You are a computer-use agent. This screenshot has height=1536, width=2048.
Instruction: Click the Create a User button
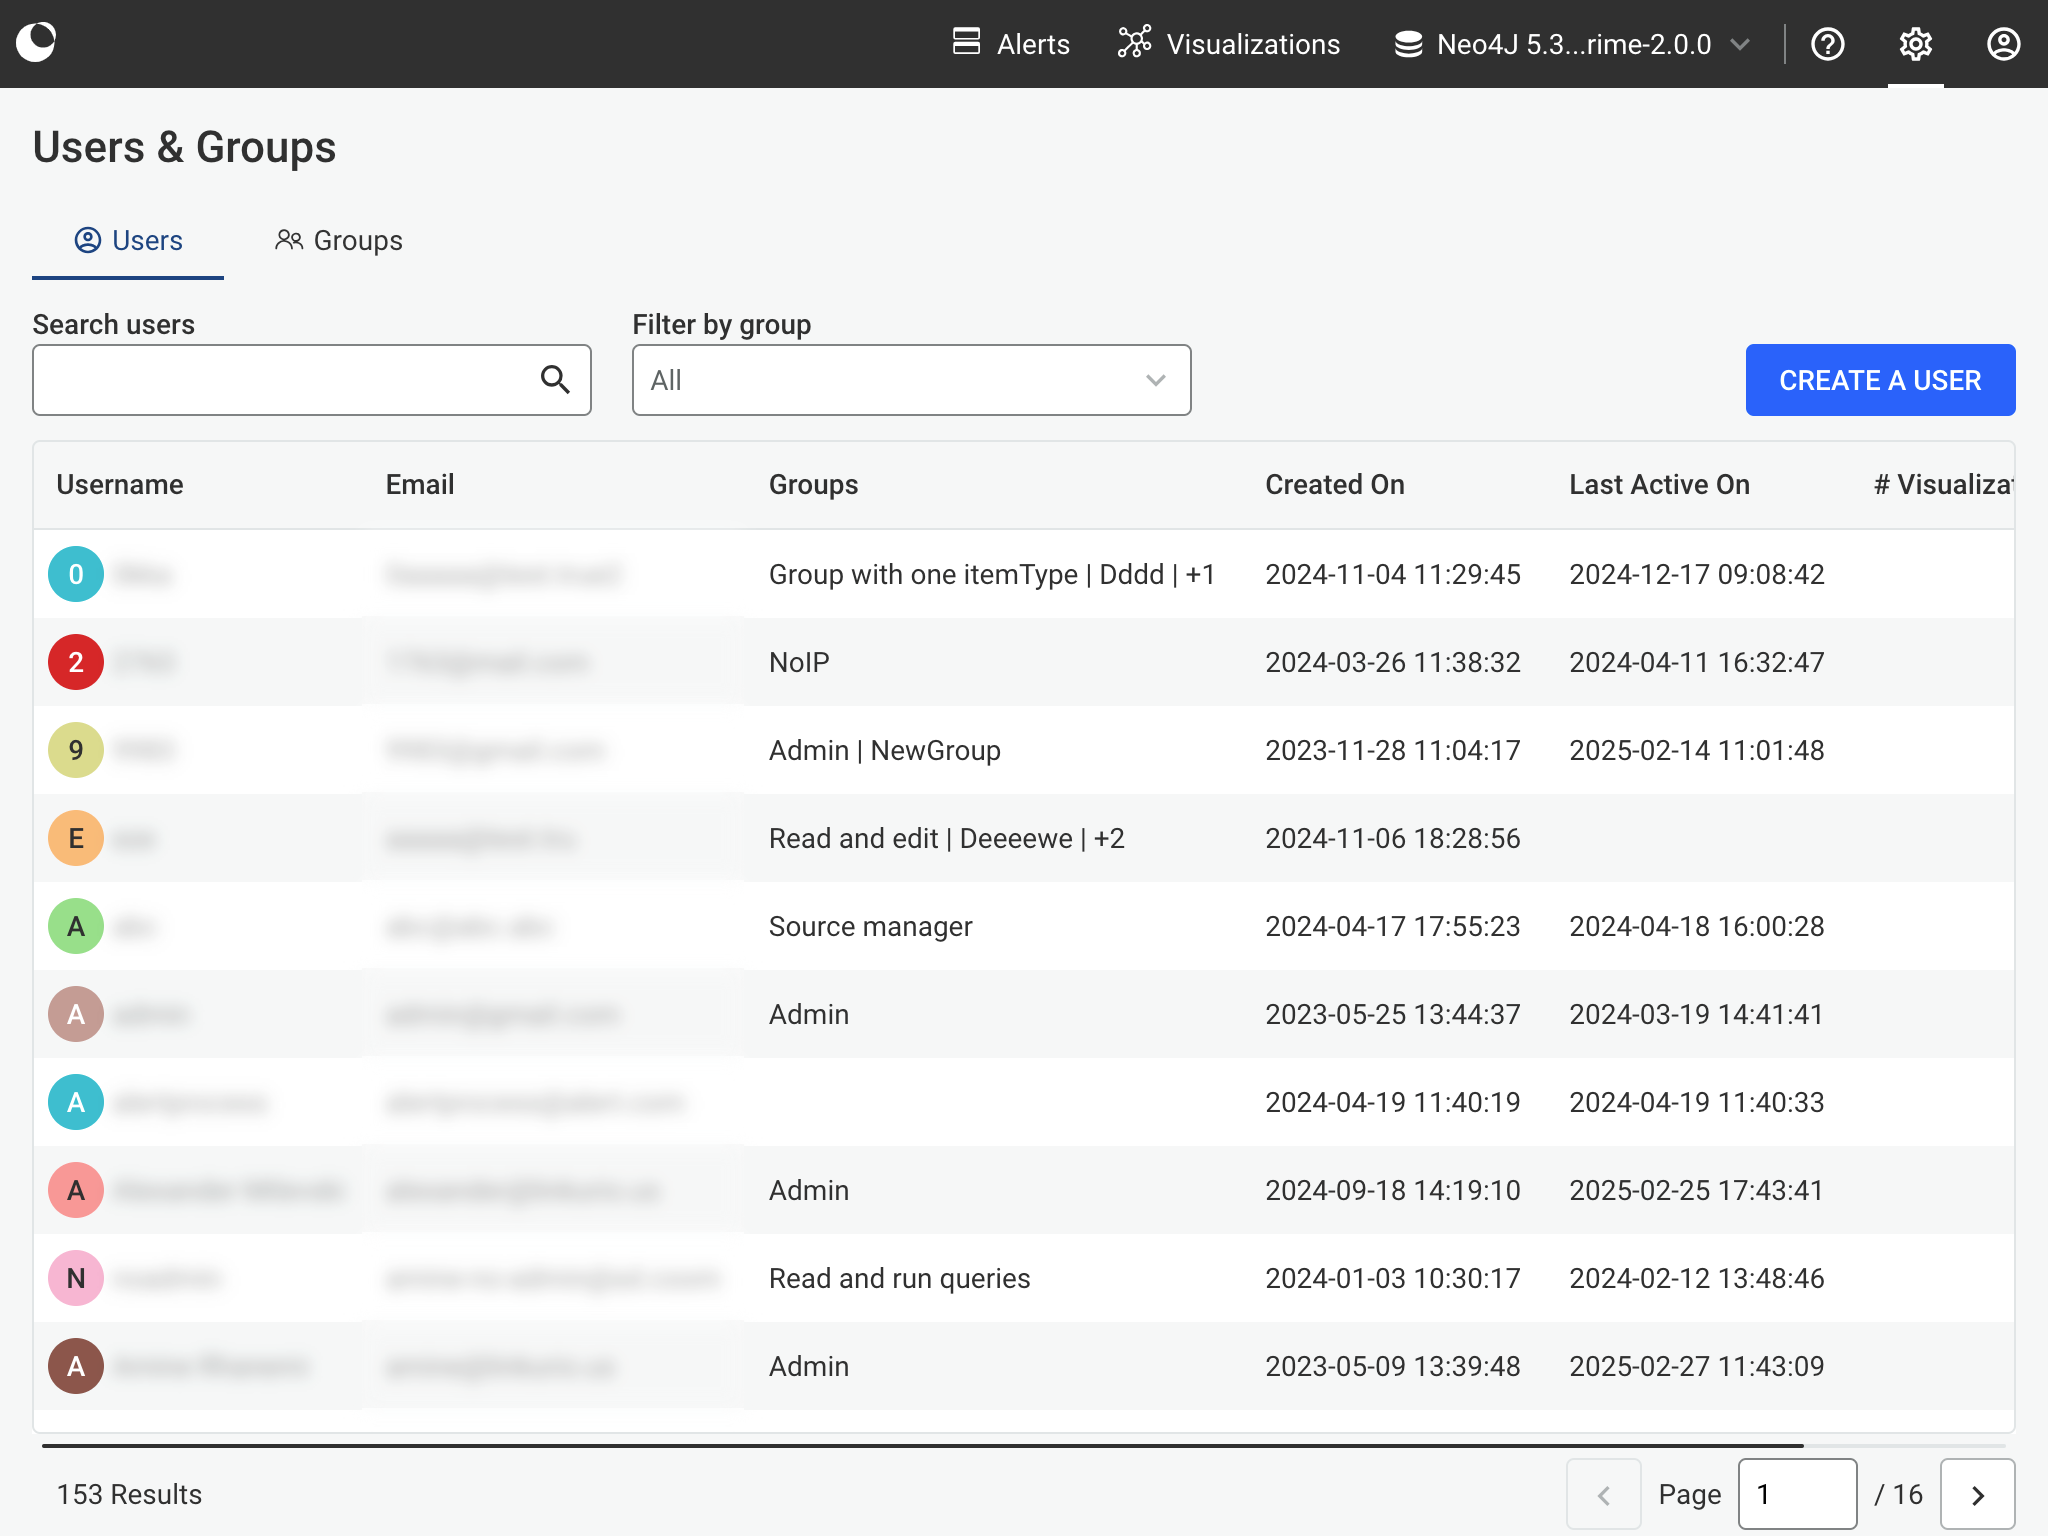point(1880,380)
